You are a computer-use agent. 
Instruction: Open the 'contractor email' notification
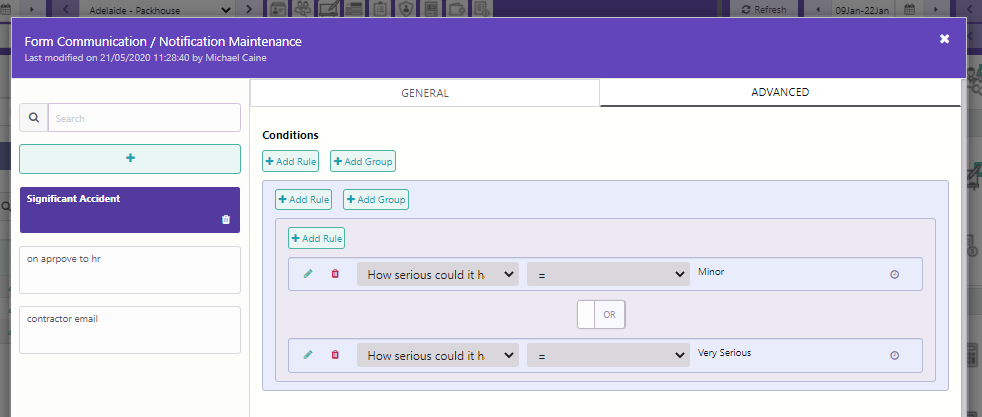pyautogui.click(x=130, y=330)
